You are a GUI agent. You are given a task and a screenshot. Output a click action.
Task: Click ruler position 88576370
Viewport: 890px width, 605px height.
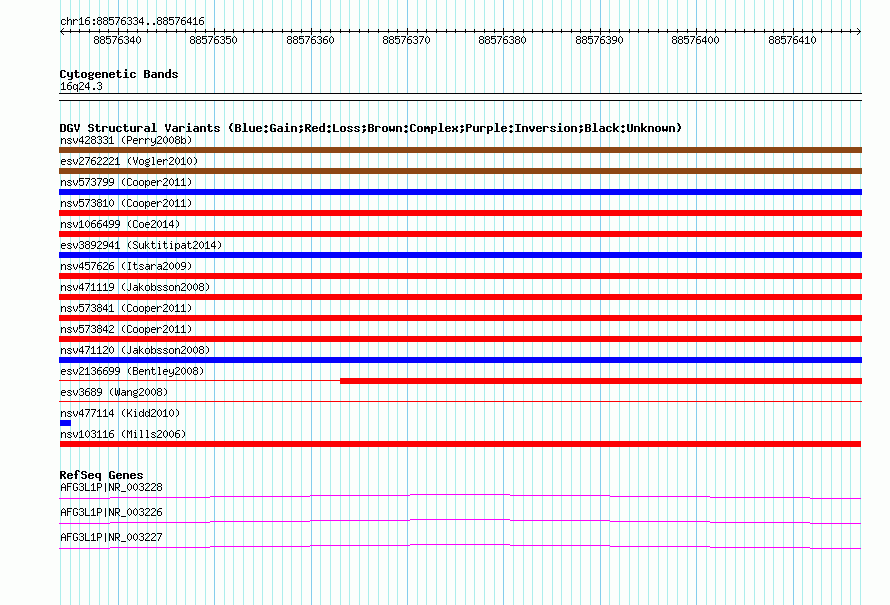[406, 40]
